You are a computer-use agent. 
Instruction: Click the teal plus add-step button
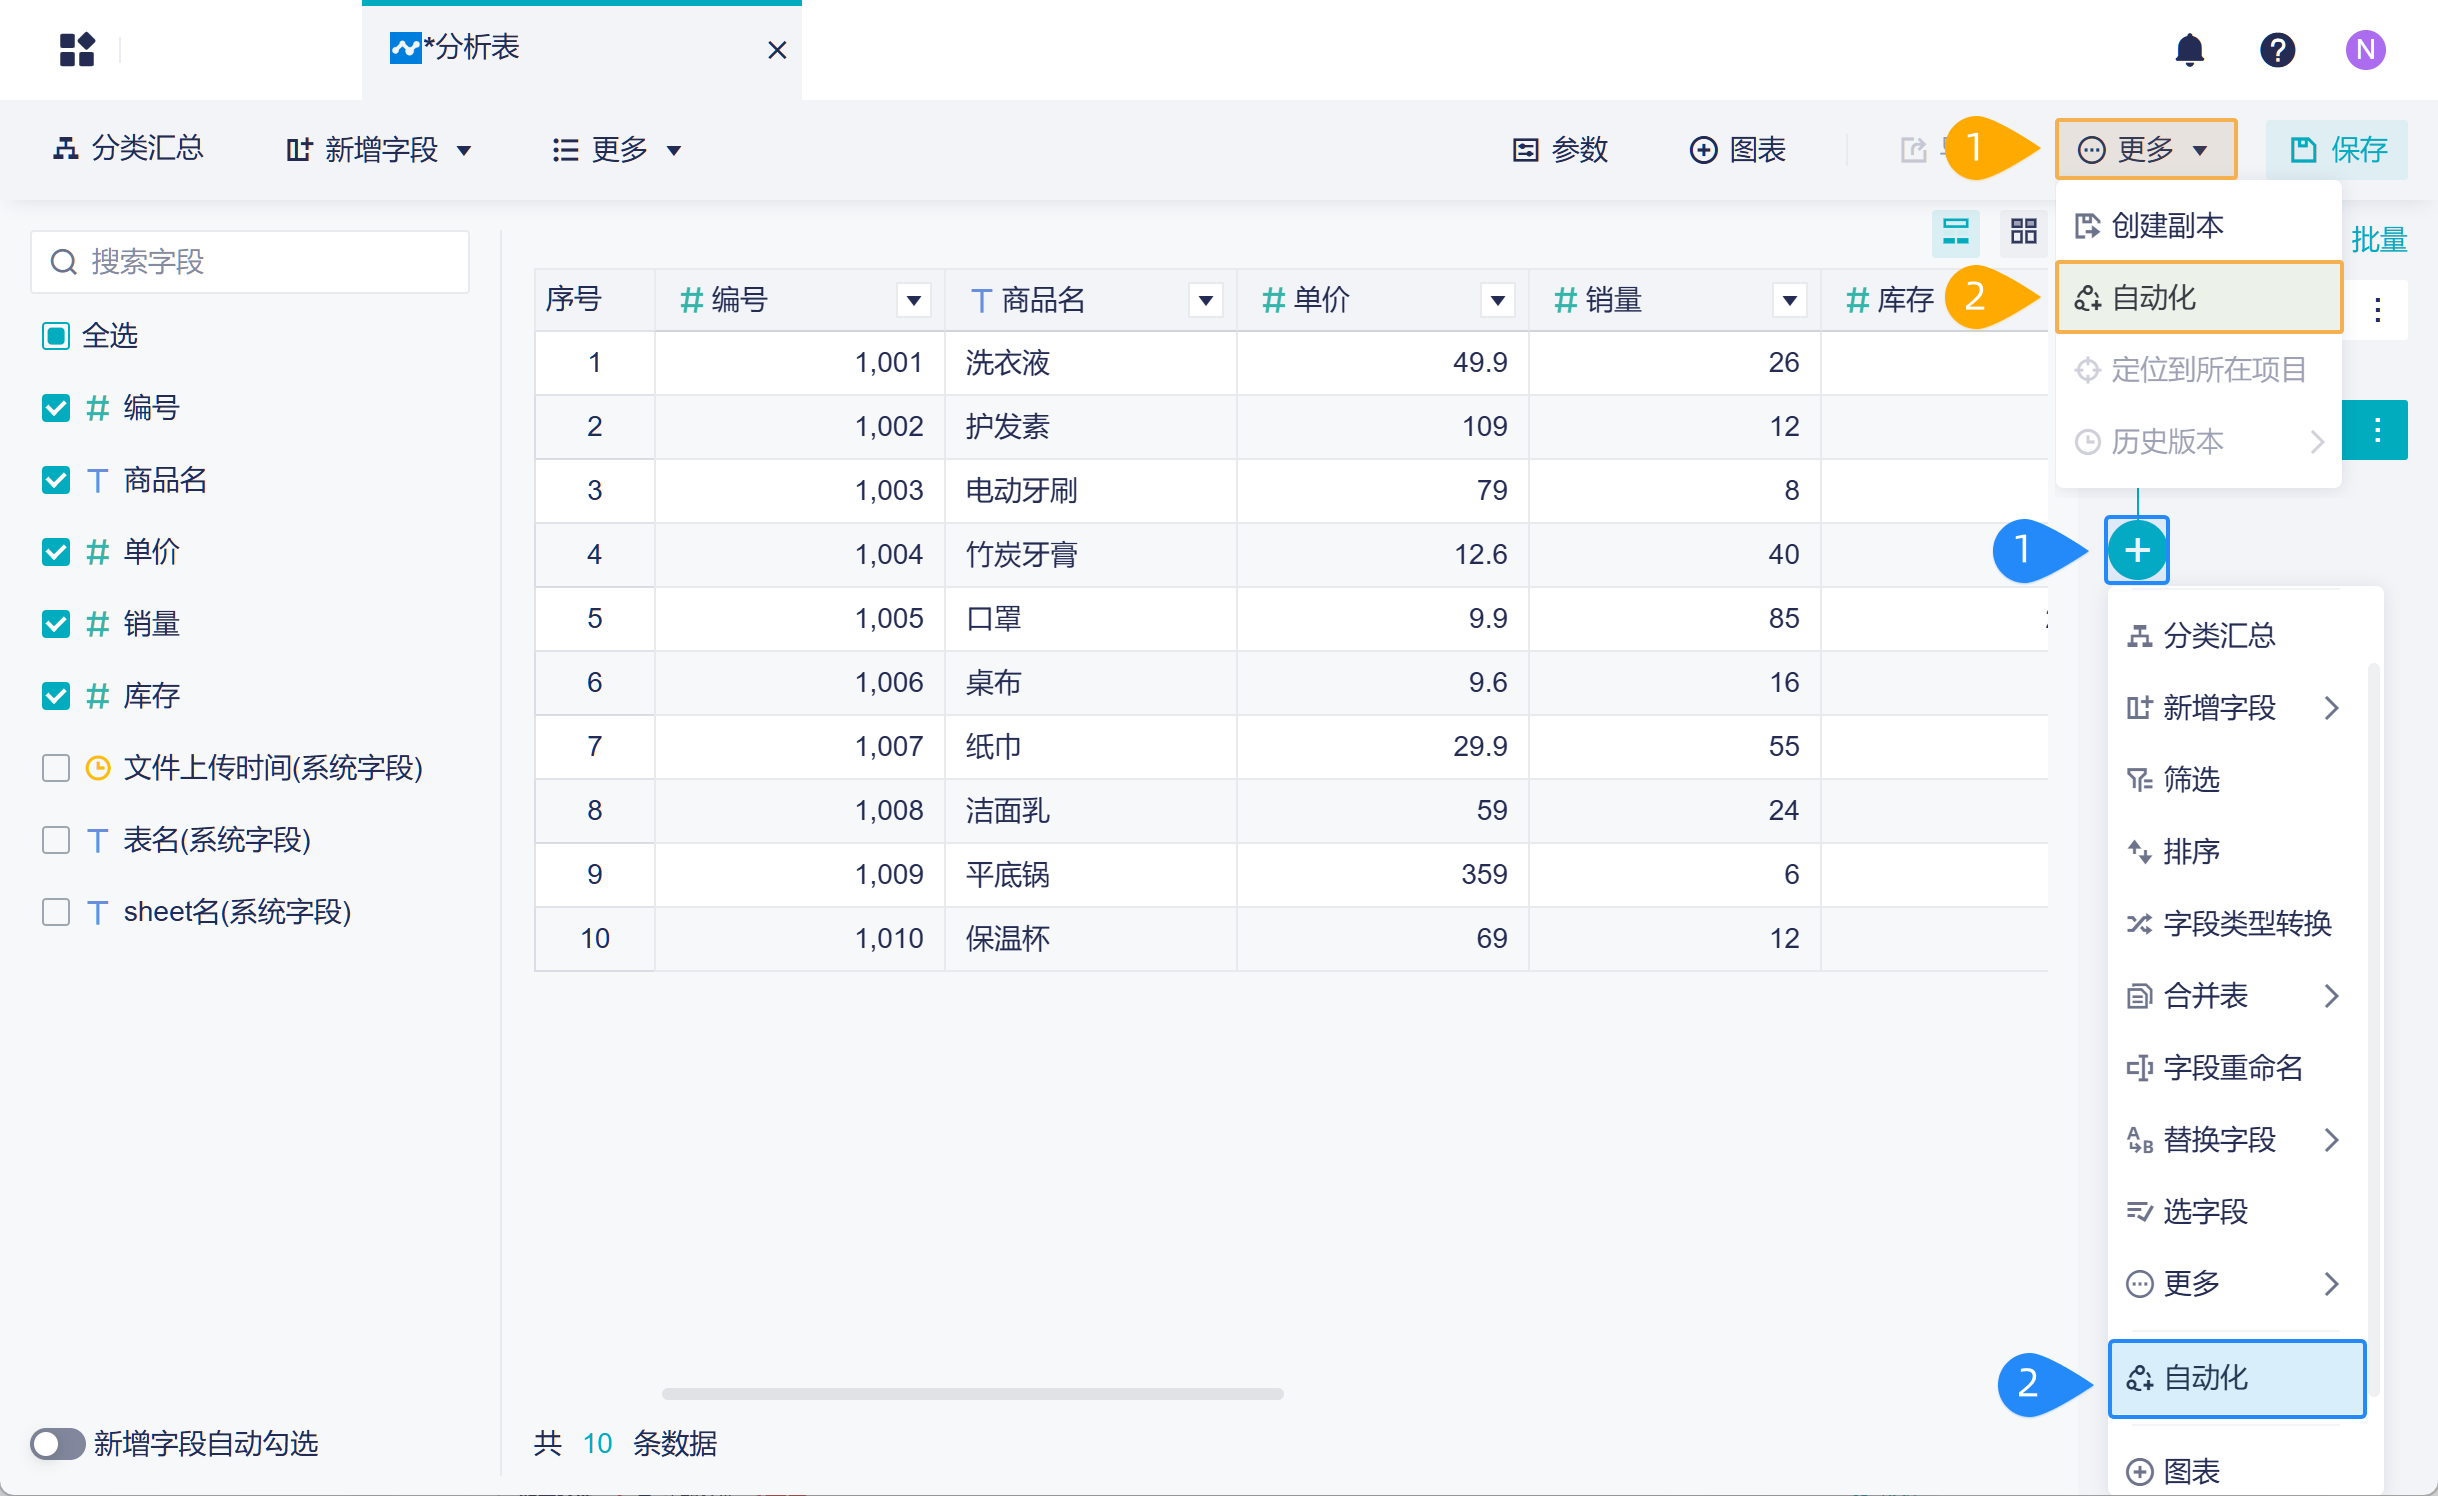[x=2137, y=550]
